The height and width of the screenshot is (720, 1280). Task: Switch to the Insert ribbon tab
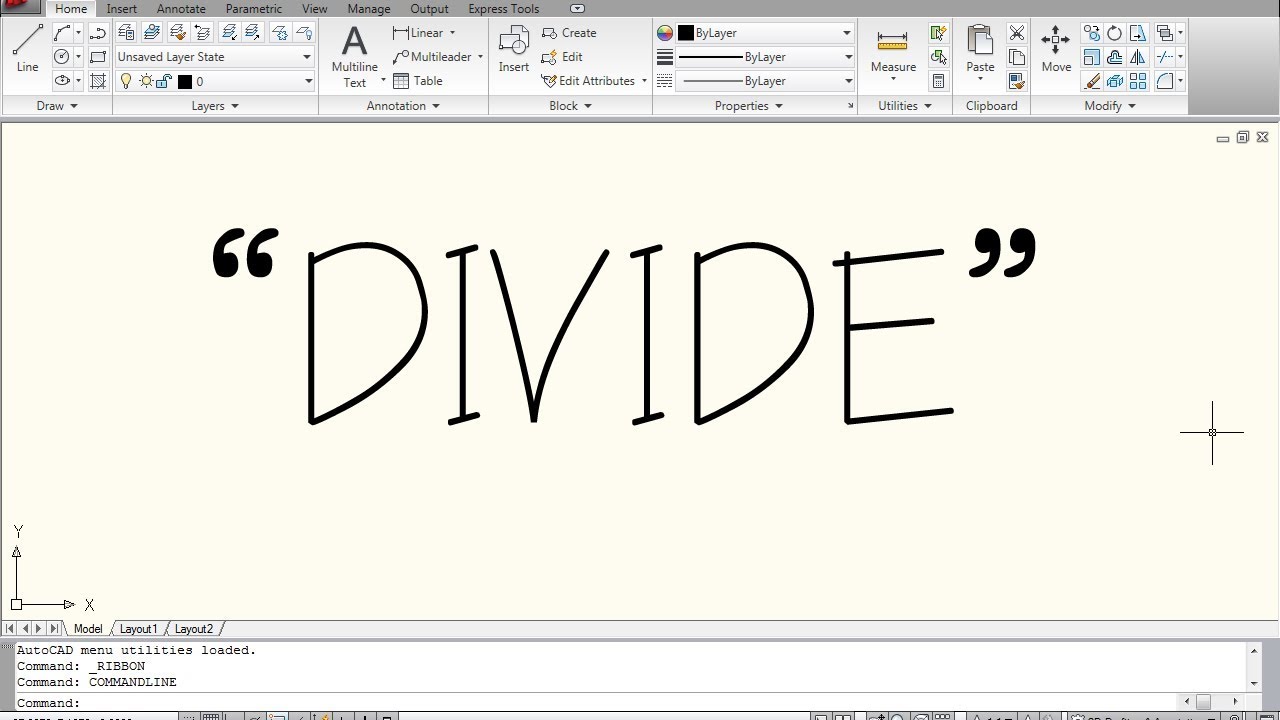click(x=122, y=9)
